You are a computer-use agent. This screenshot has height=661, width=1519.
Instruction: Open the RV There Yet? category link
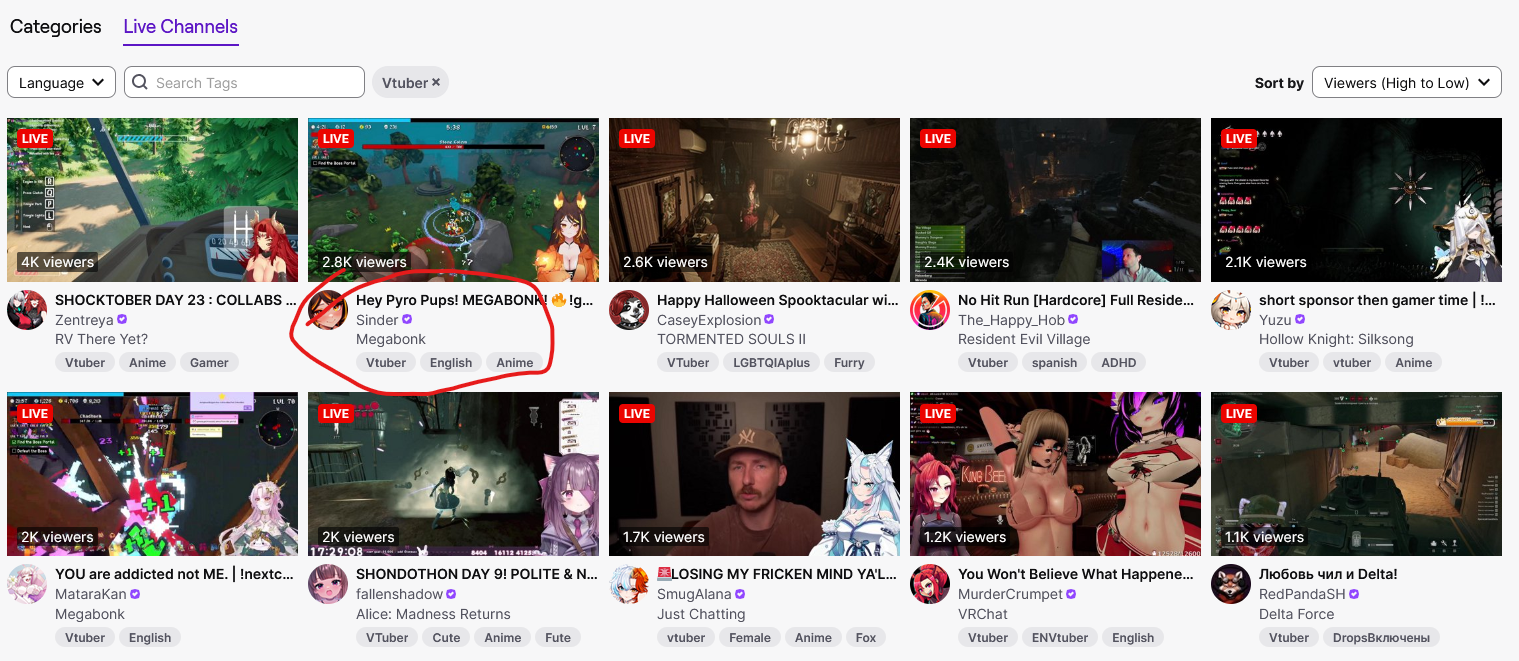[x=101, y=339]
